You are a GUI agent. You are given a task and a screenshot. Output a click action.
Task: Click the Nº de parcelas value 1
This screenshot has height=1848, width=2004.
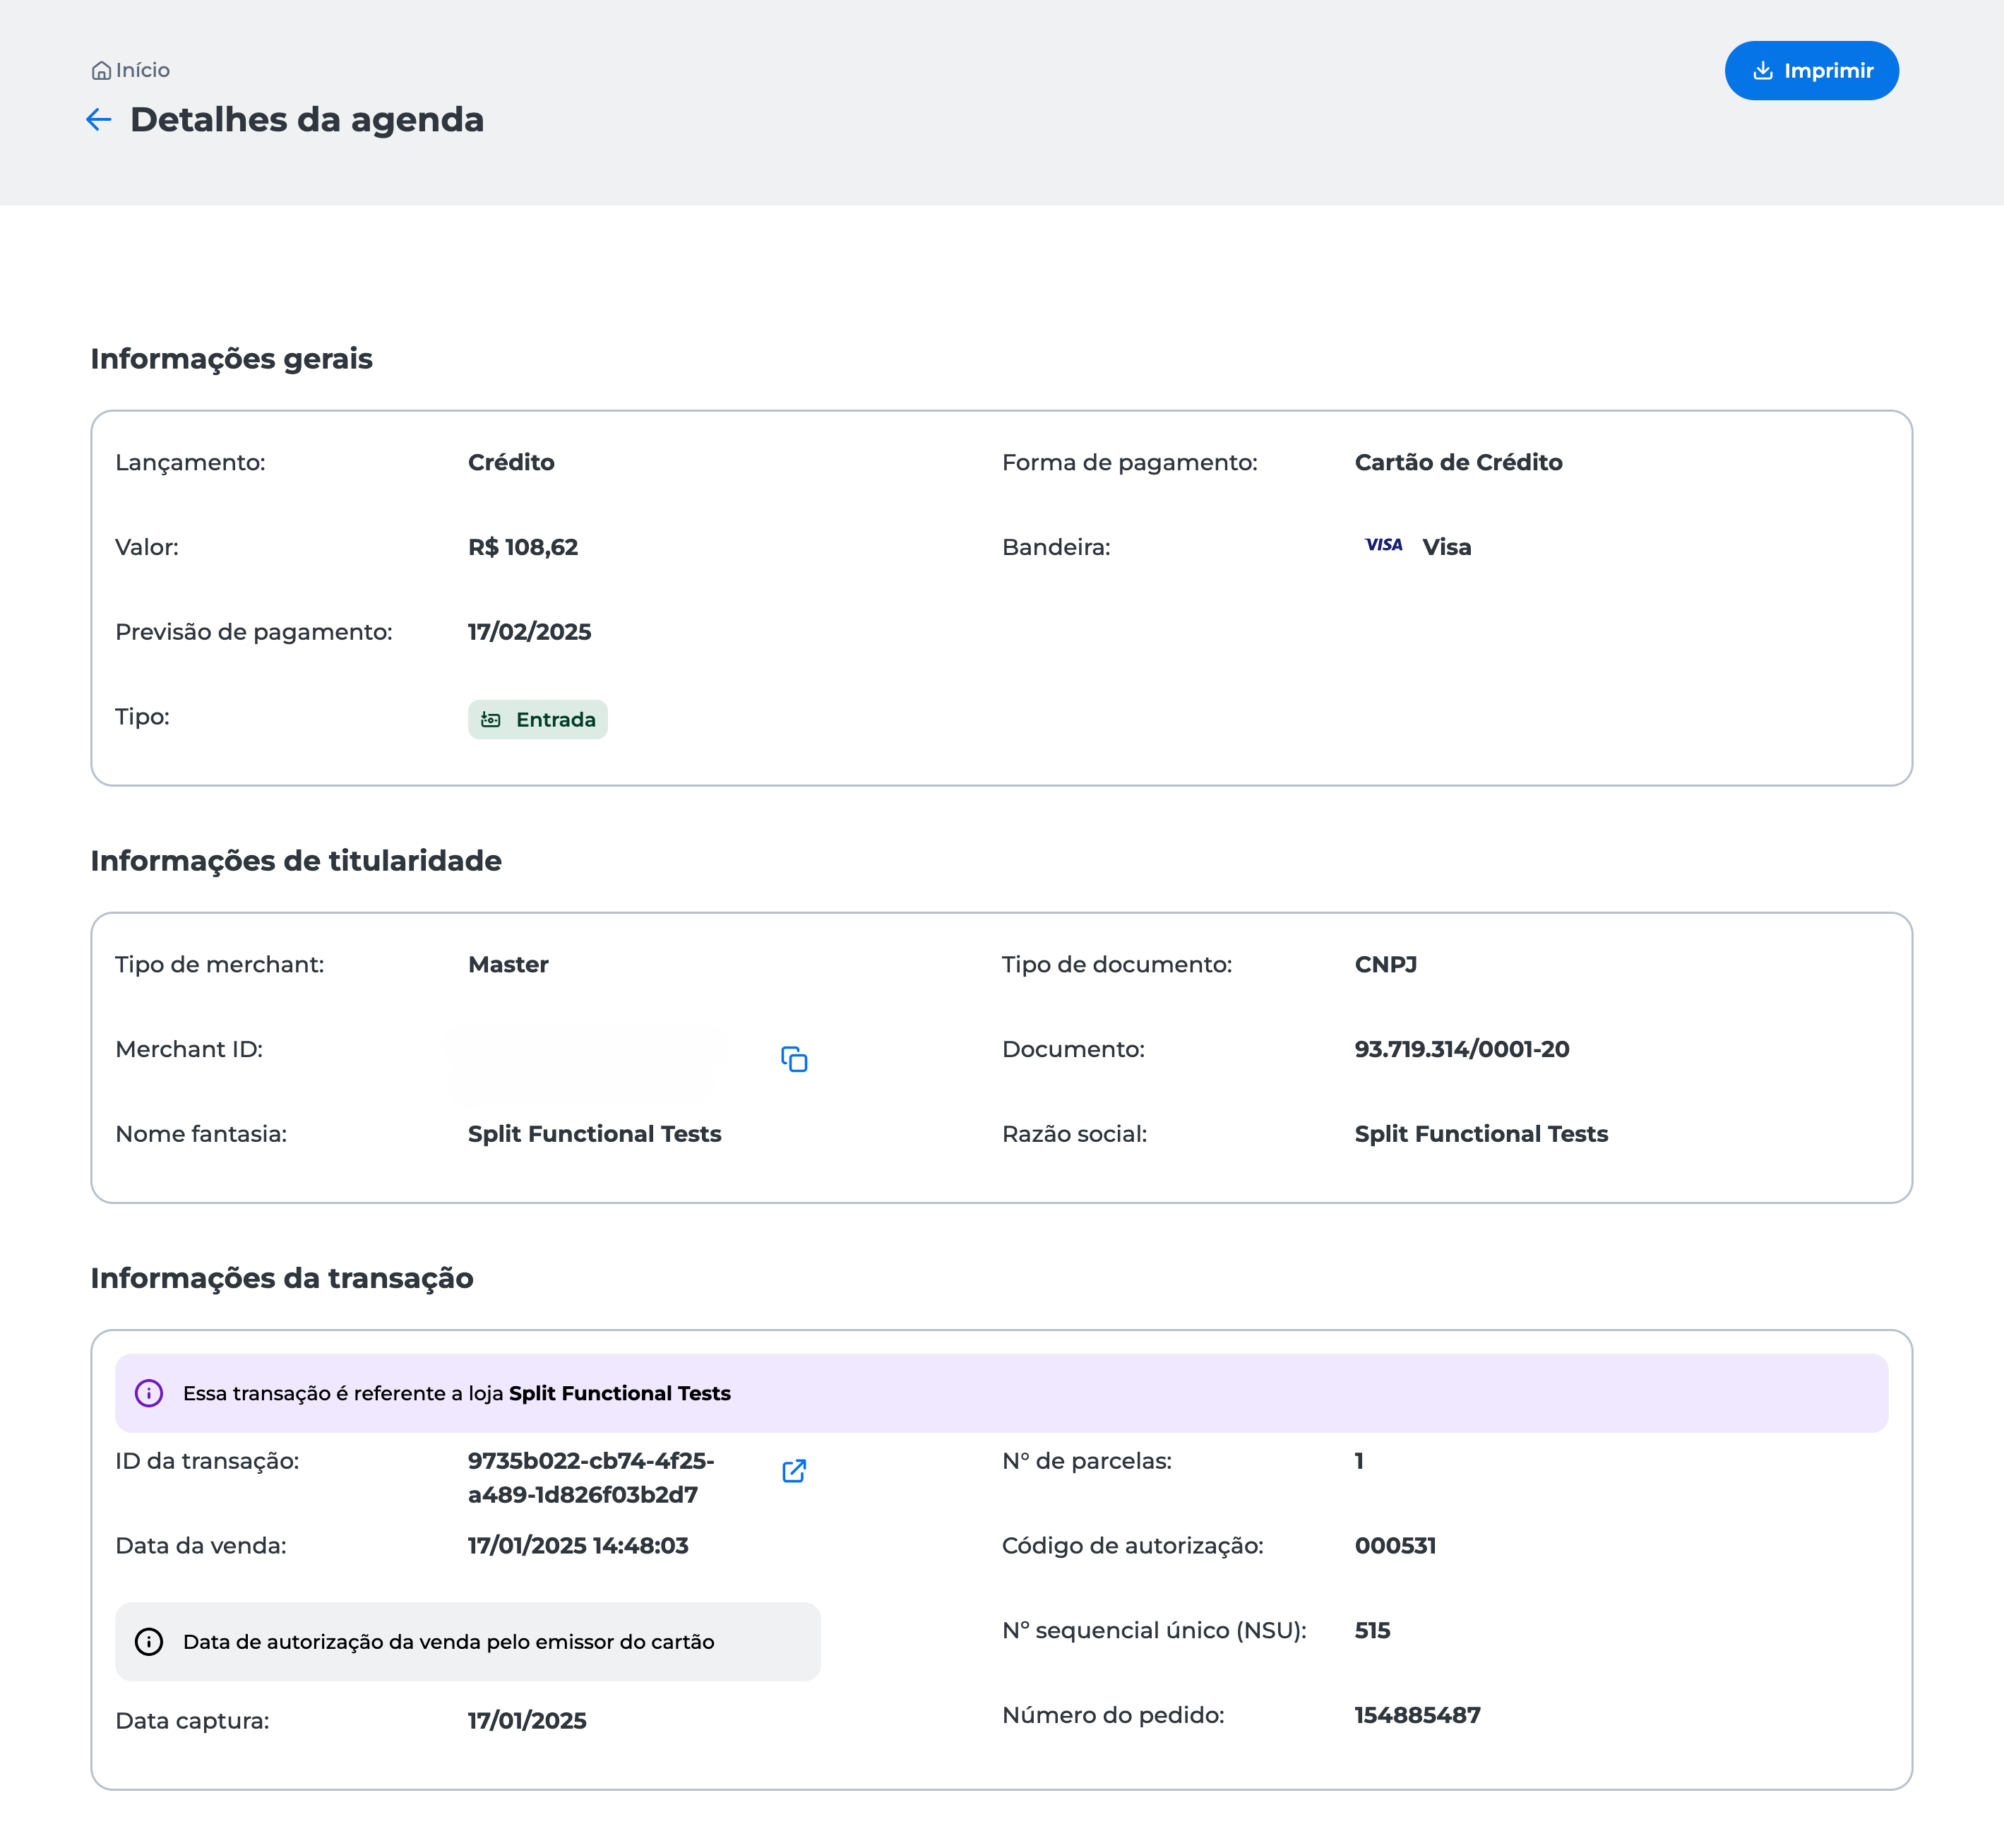pos(1359,1461)
